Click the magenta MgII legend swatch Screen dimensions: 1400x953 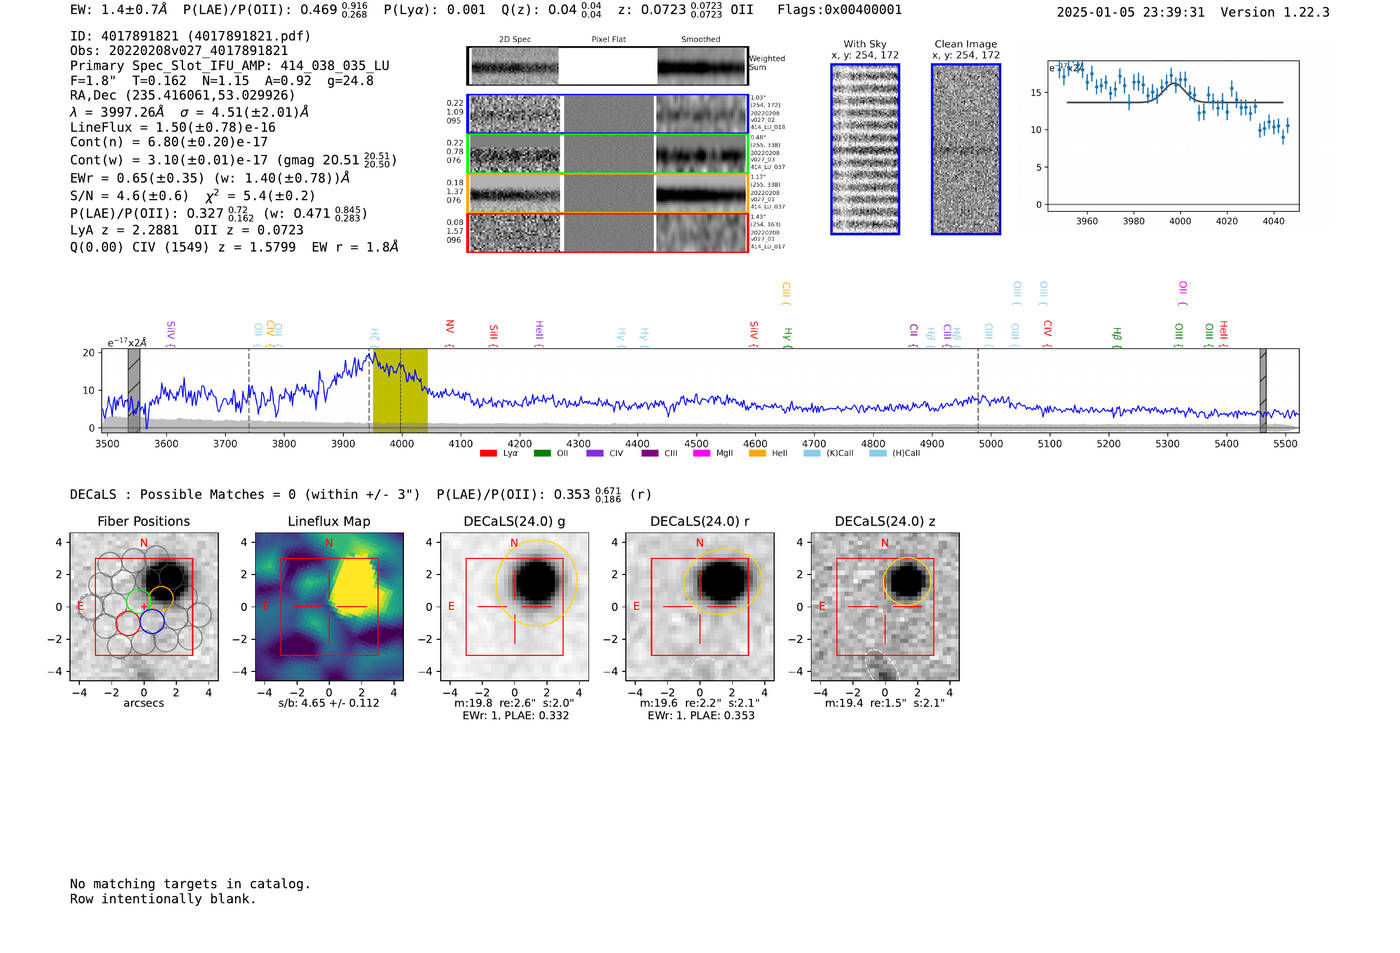pos(702,454)
